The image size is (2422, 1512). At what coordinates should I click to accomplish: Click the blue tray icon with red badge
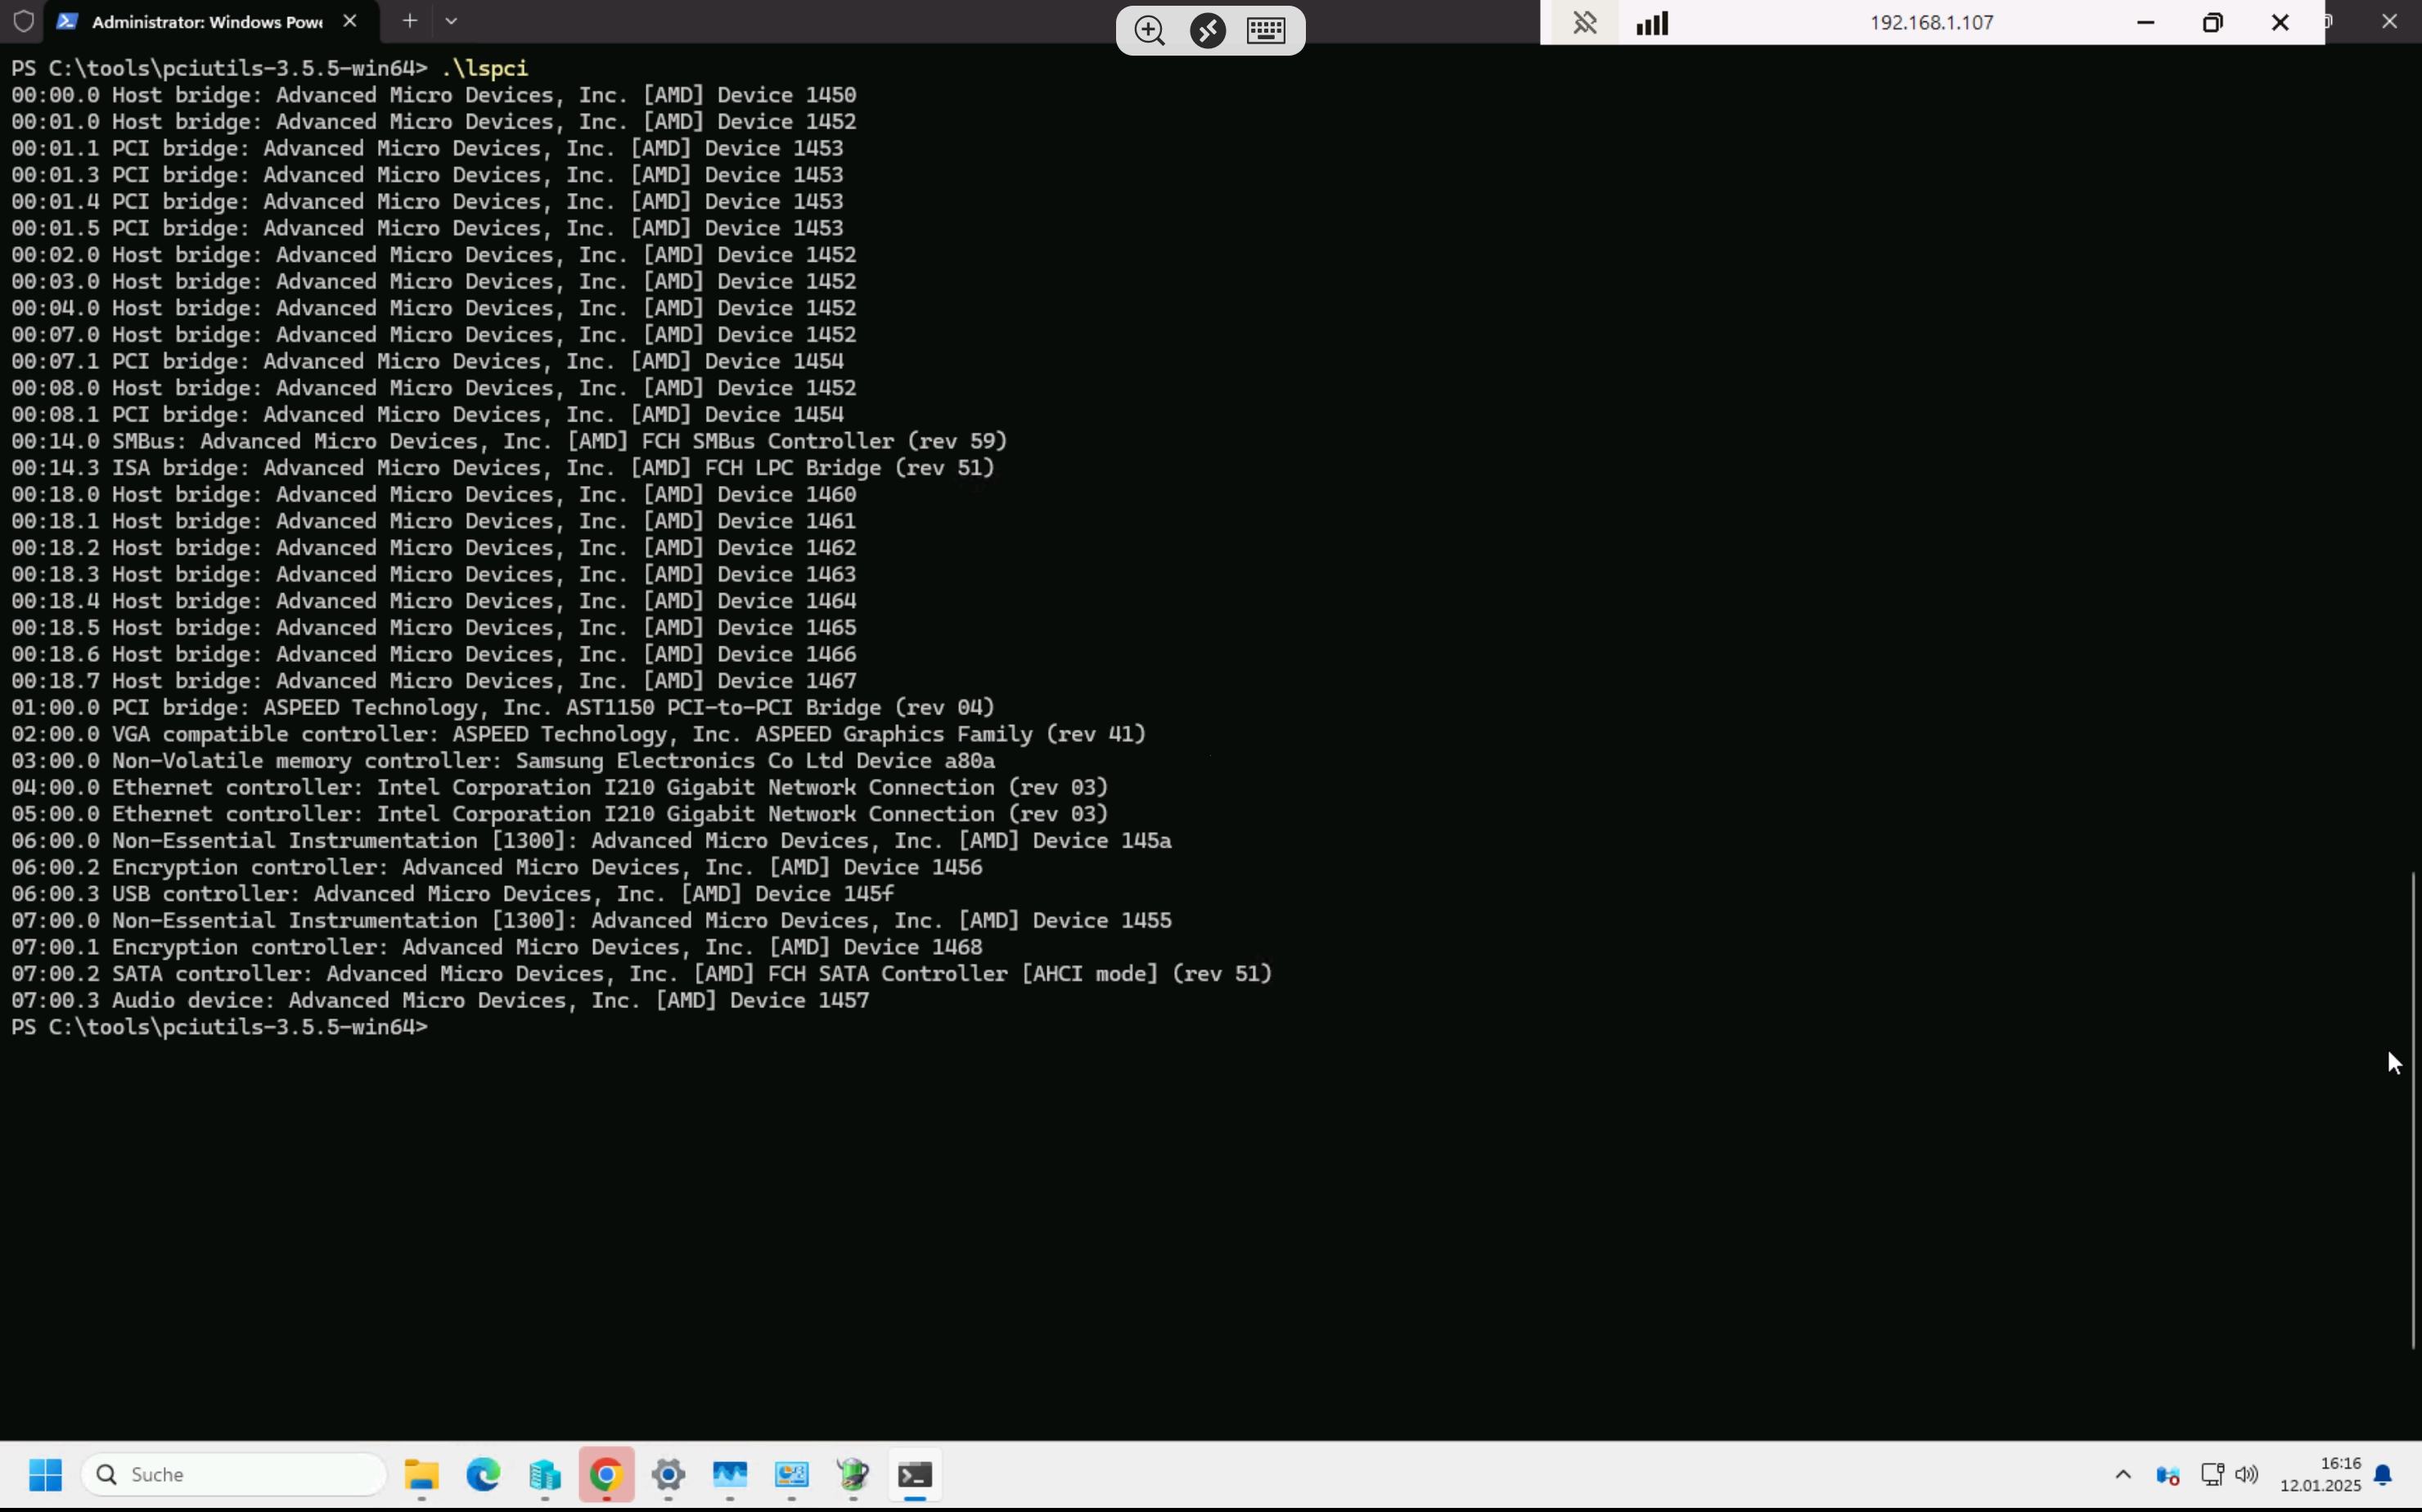[x=2167, y=1474]
